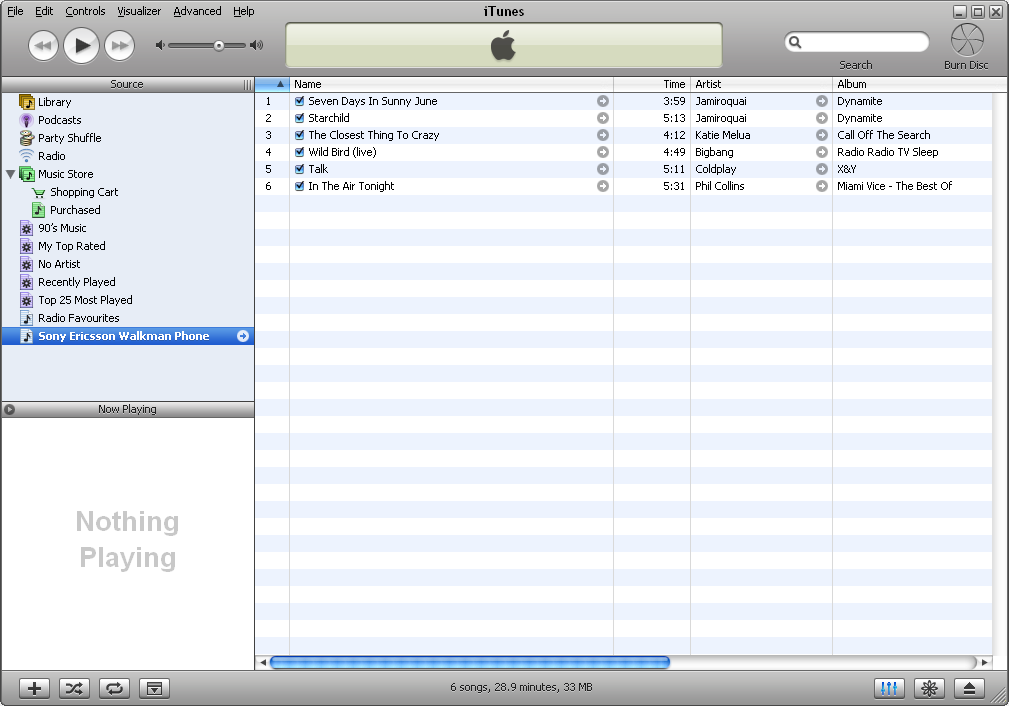1009x706 pixels.
Task: Click the volume slider knob
Action: (219, 45)
